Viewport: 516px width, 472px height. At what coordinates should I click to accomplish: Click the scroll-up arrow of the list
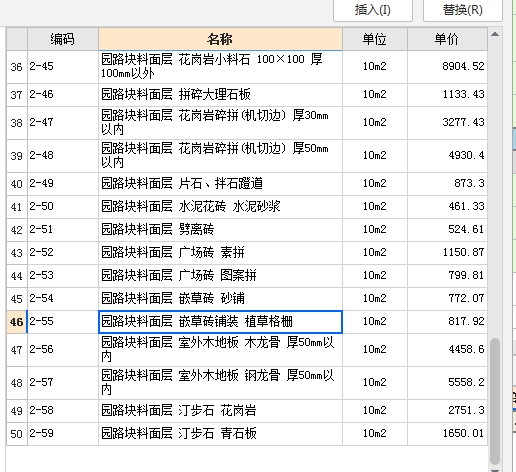(495, 34)
